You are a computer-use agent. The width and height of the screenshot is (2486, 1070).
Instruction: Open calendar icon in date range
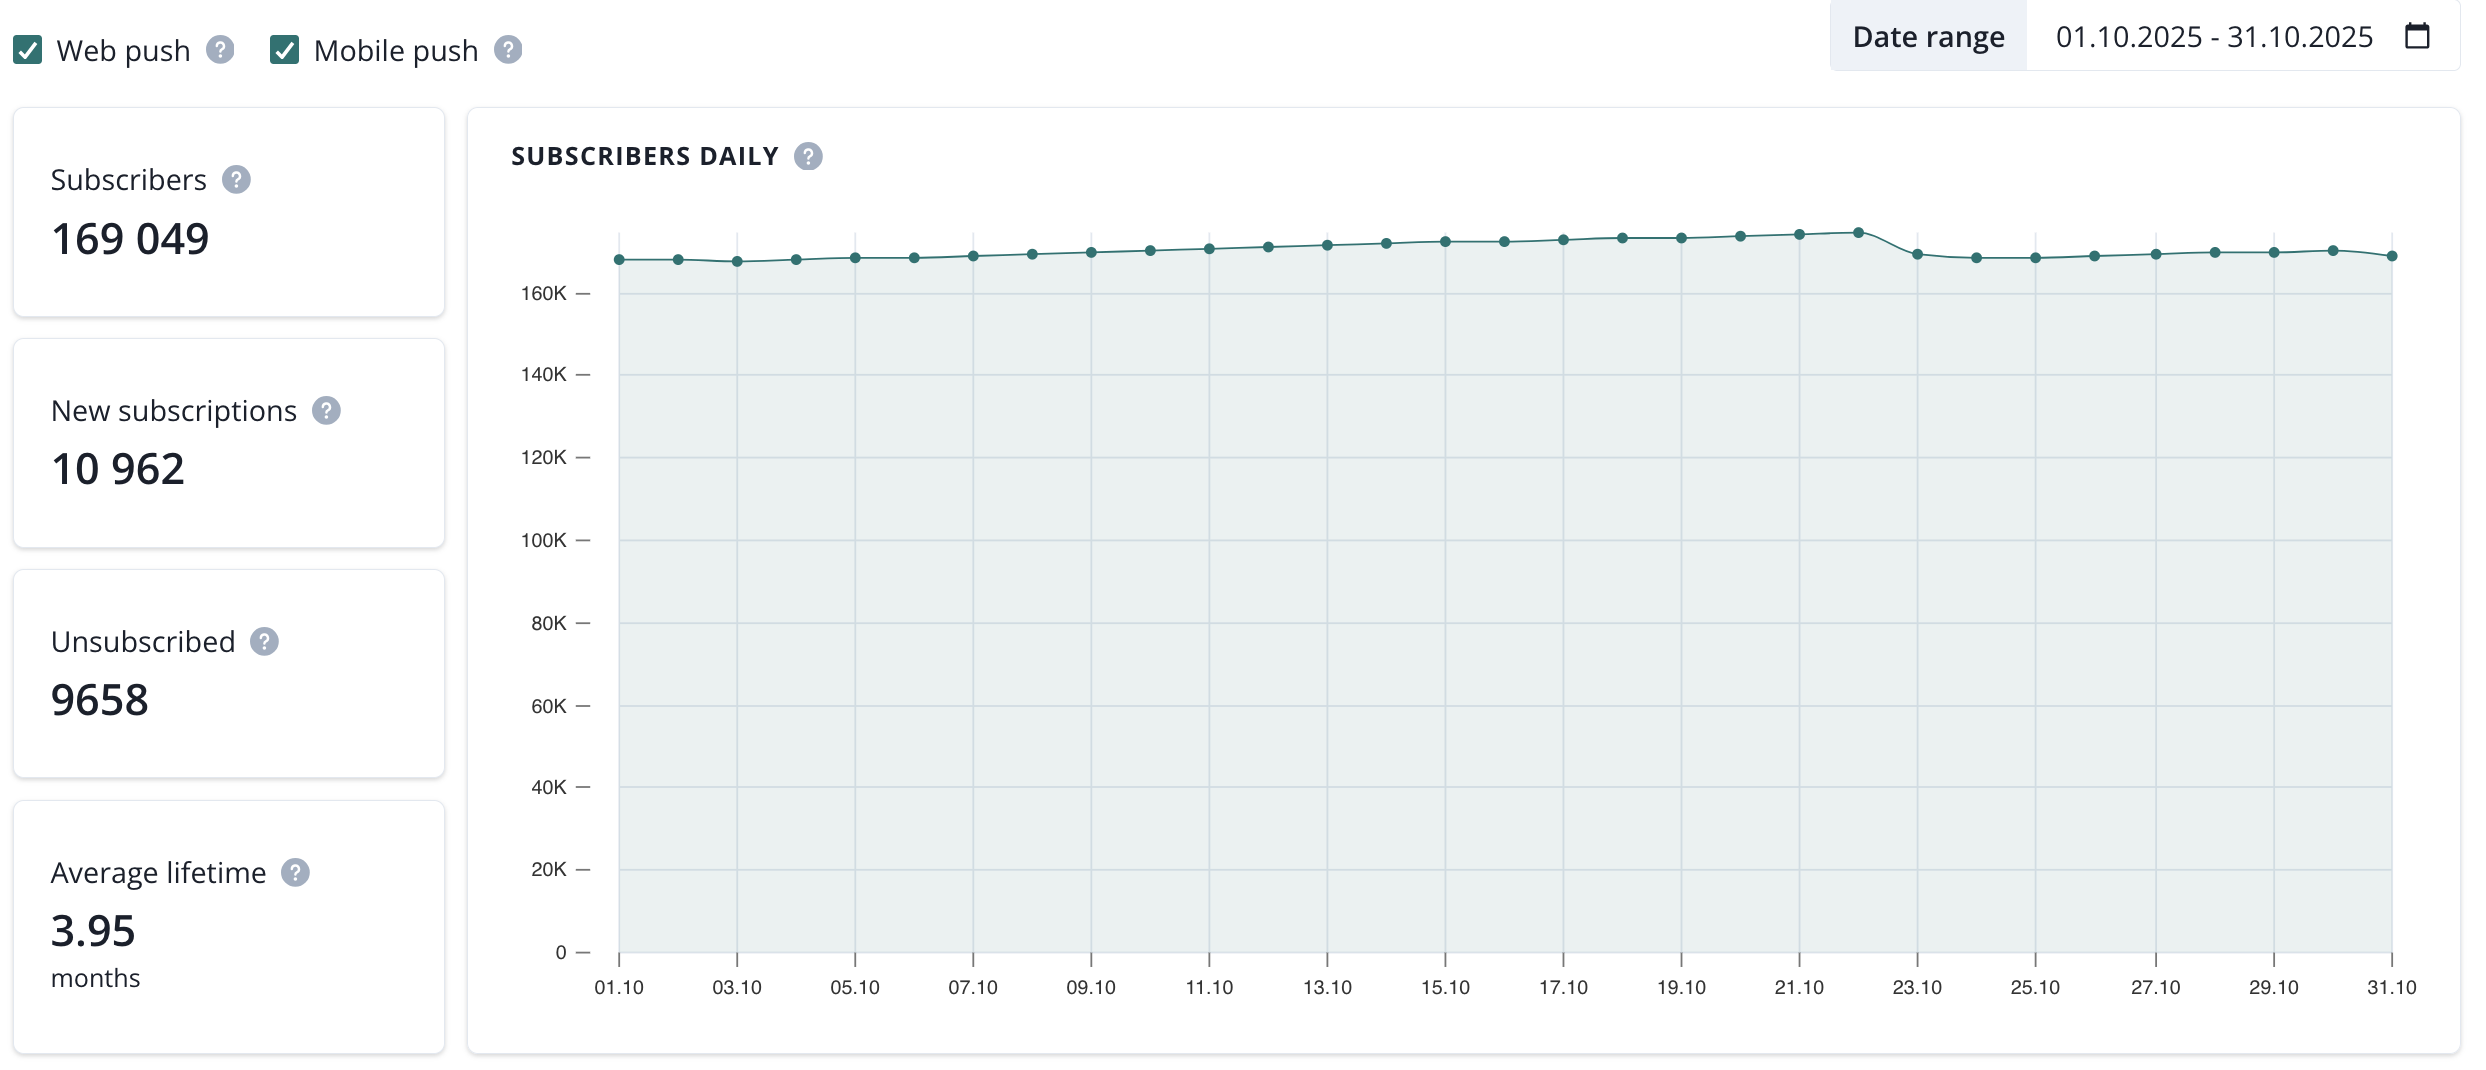[x=2417, y=37]
